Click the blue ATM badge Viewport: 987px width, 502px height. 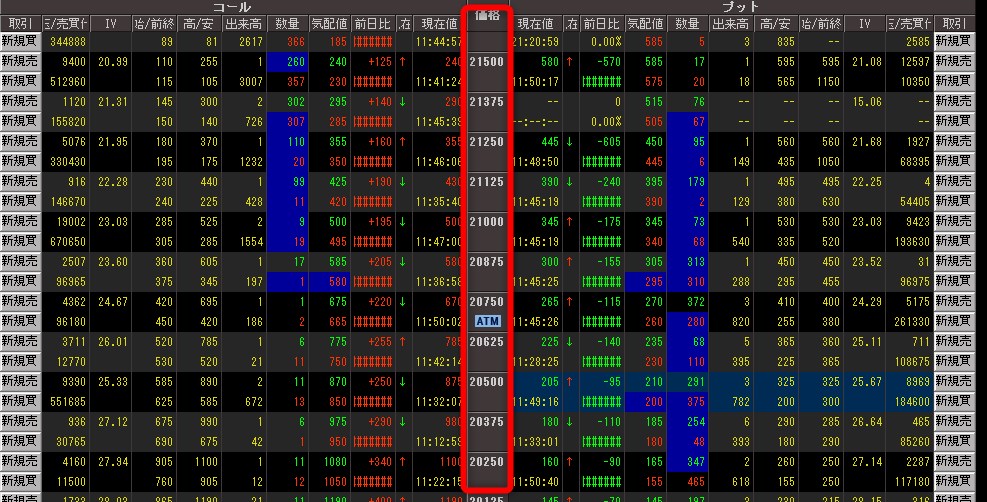(487, 321)
